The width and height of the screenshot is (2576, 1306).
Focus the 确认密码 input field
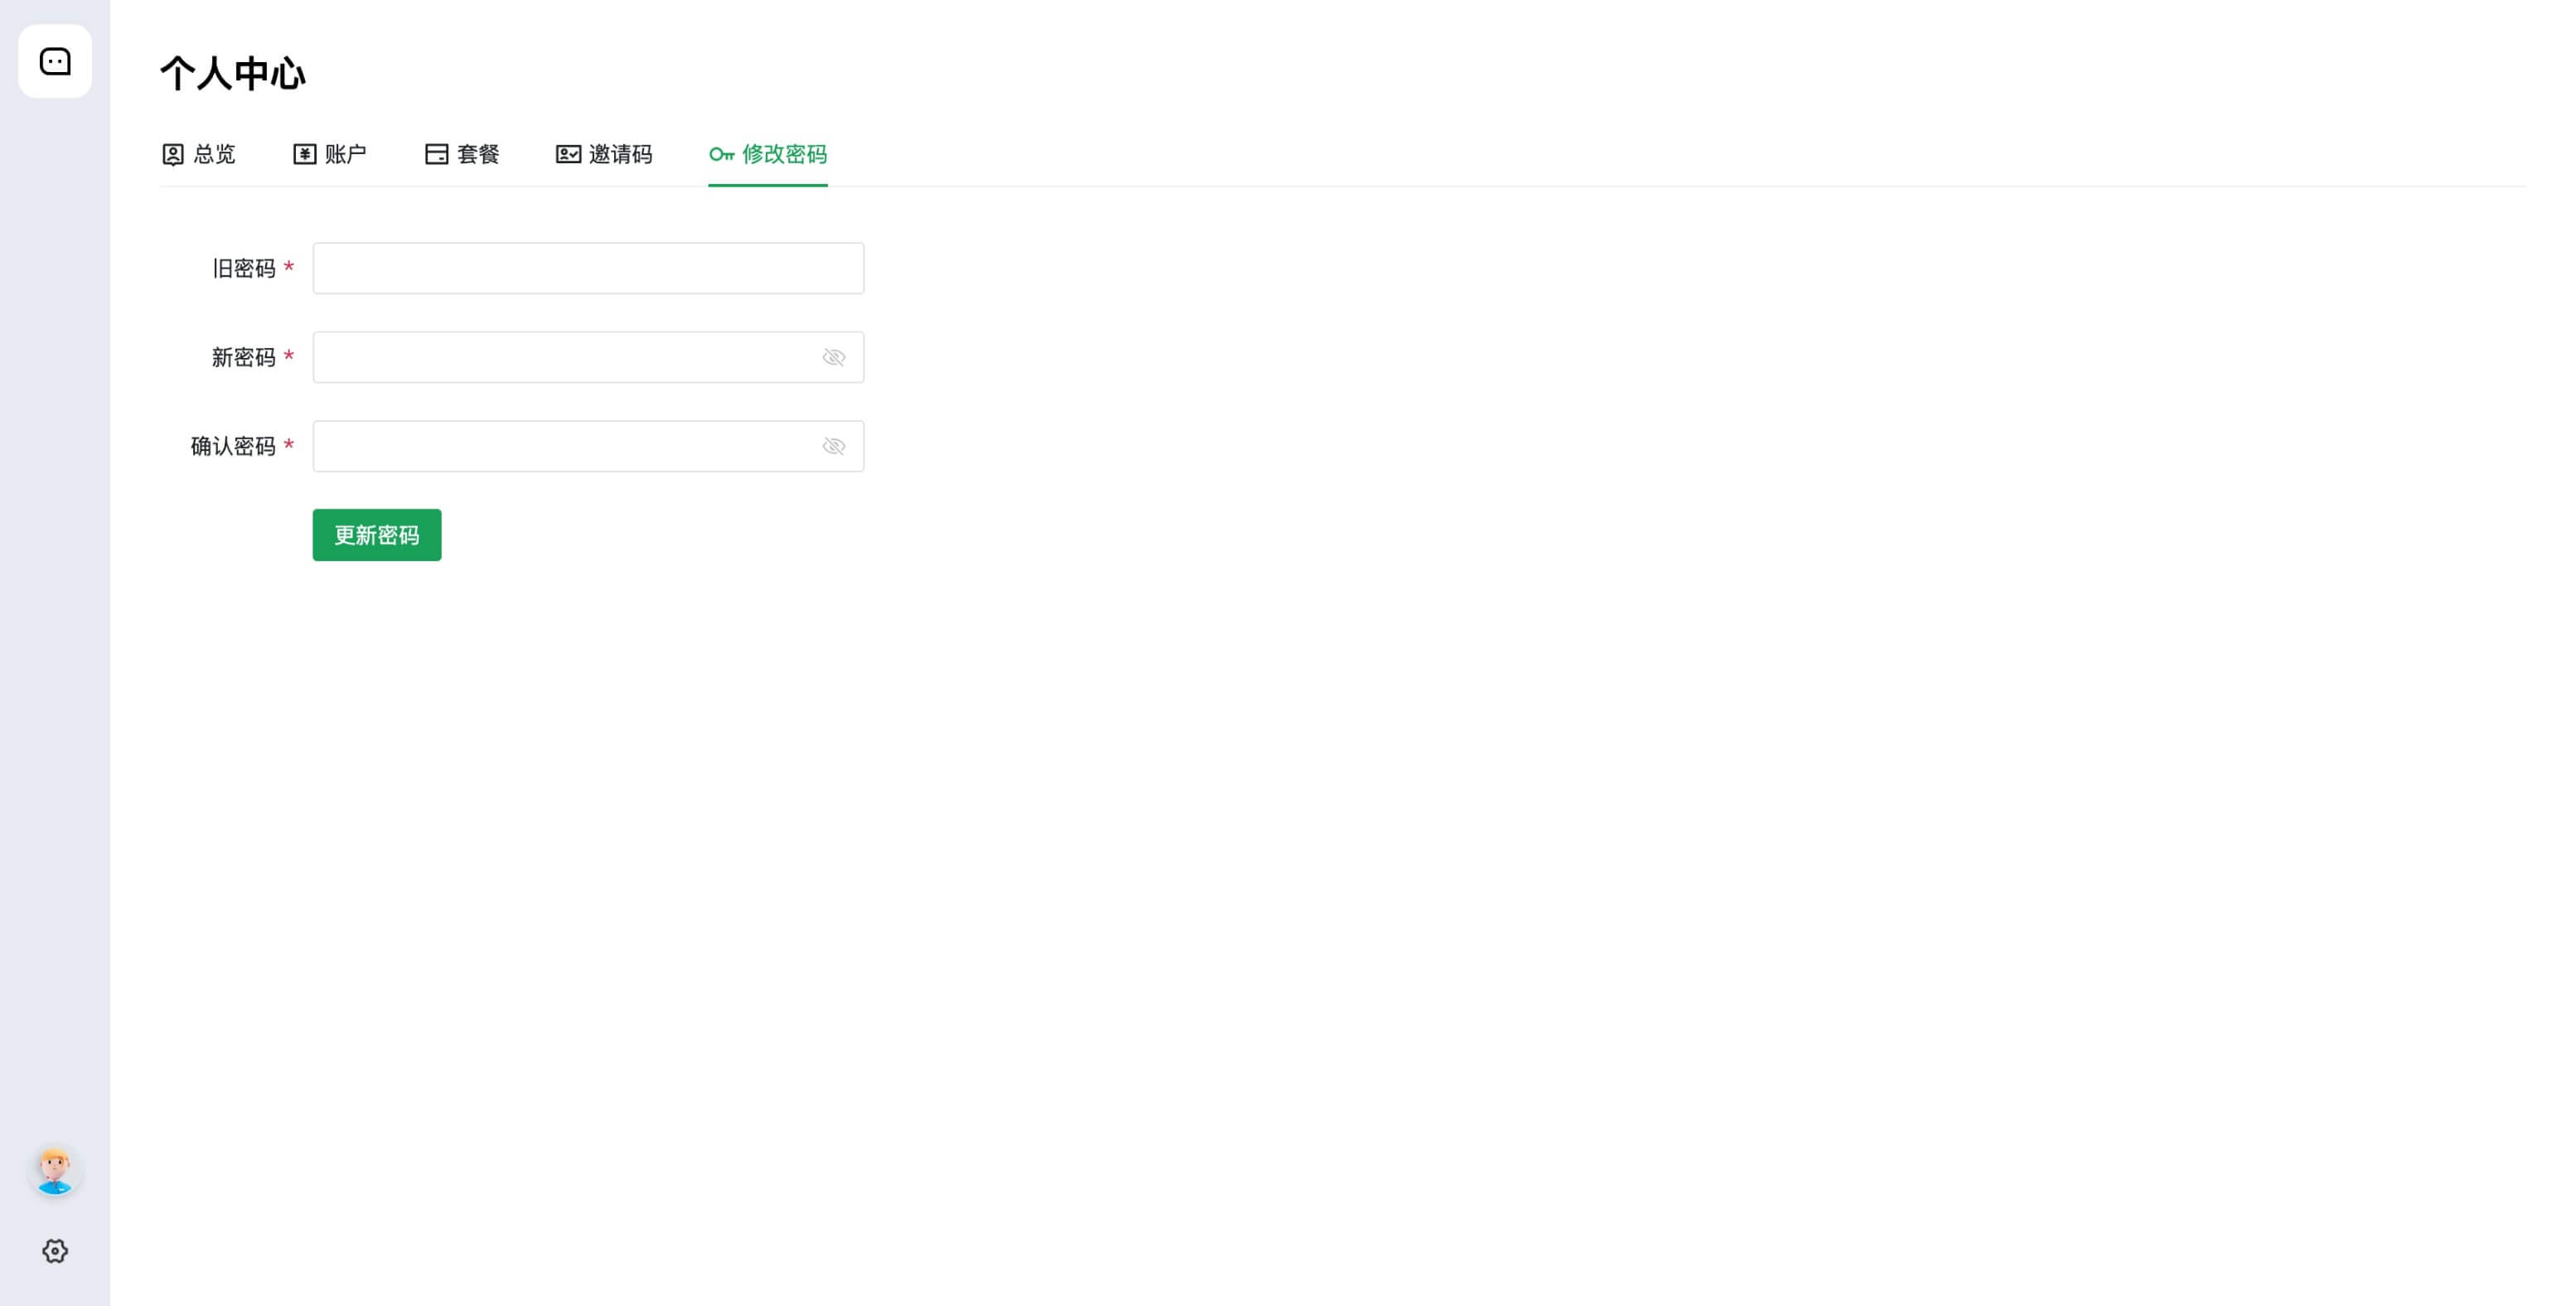pyautogui.click(x=565, y=446)
